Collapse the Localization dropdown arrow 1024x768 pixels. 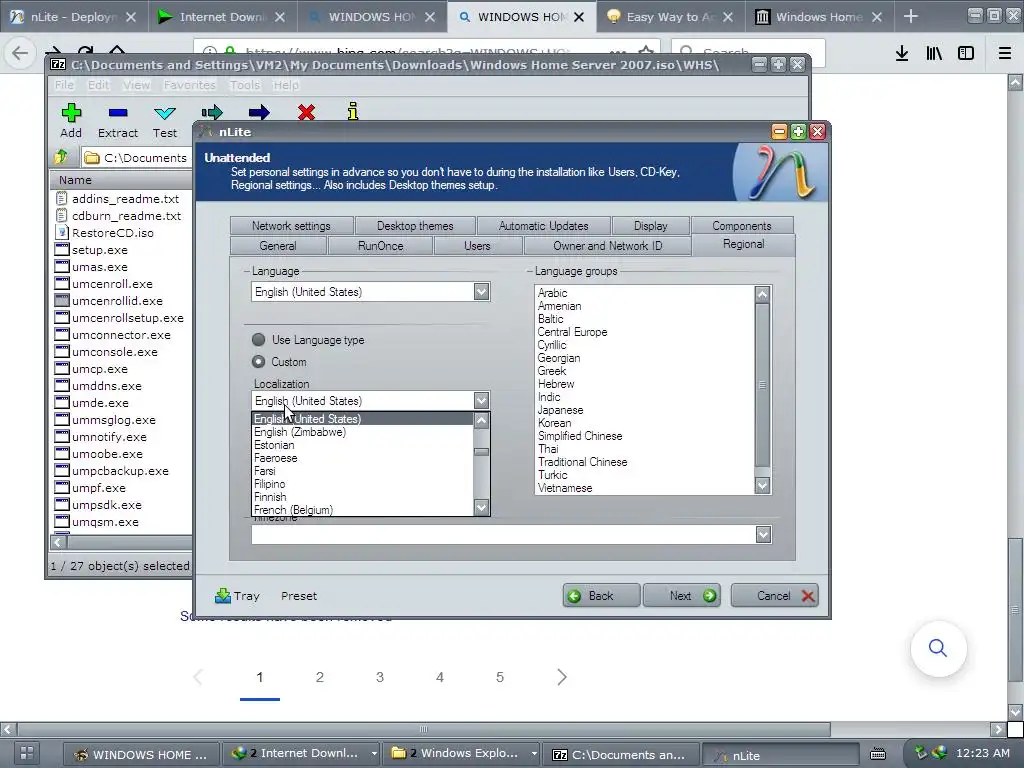pyautogui.click(x=481, y=400)
